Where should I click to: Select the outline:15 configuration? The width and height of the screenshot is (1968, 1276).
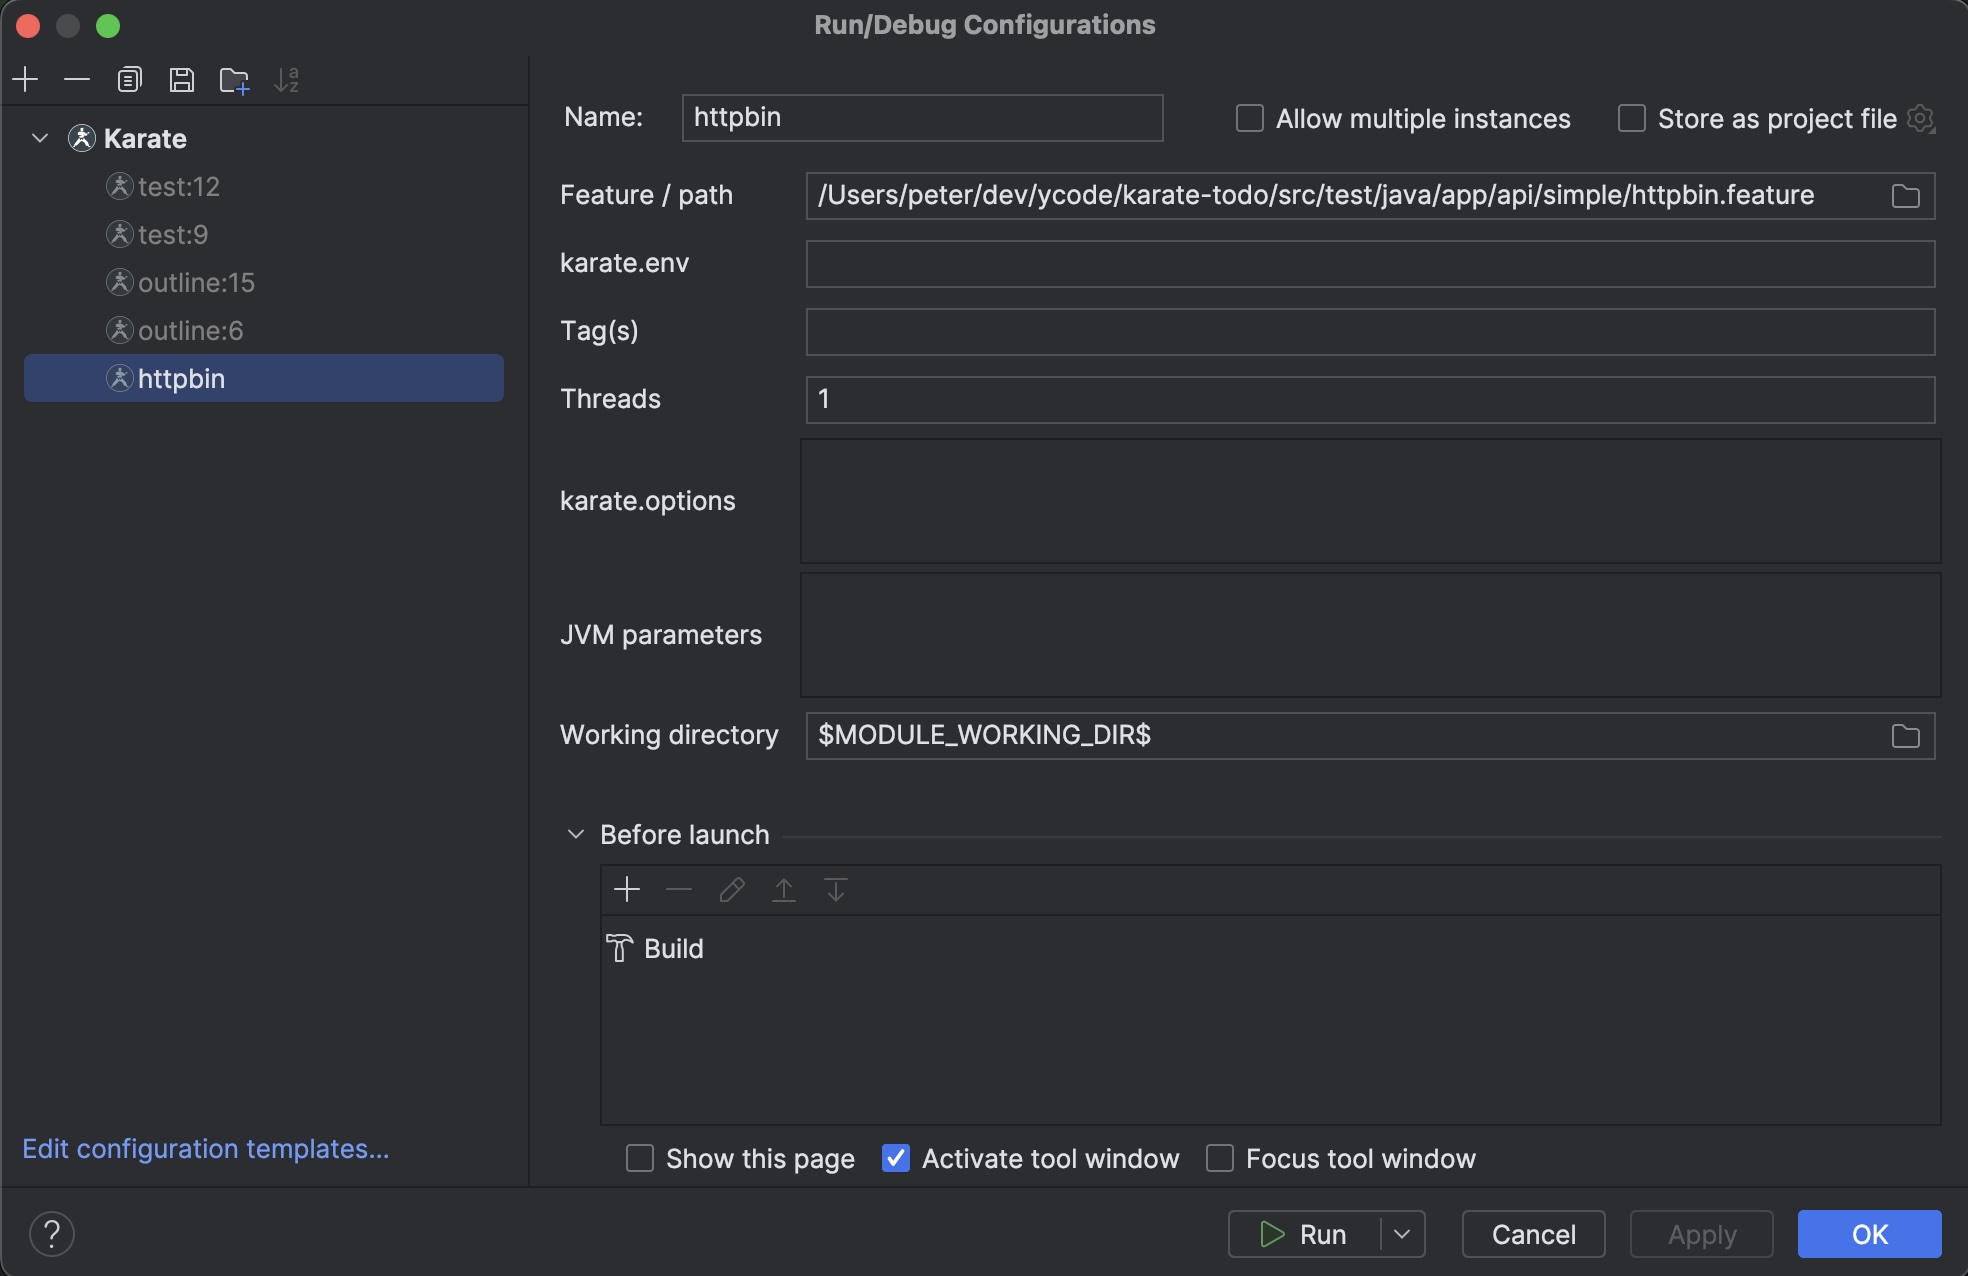196,283
